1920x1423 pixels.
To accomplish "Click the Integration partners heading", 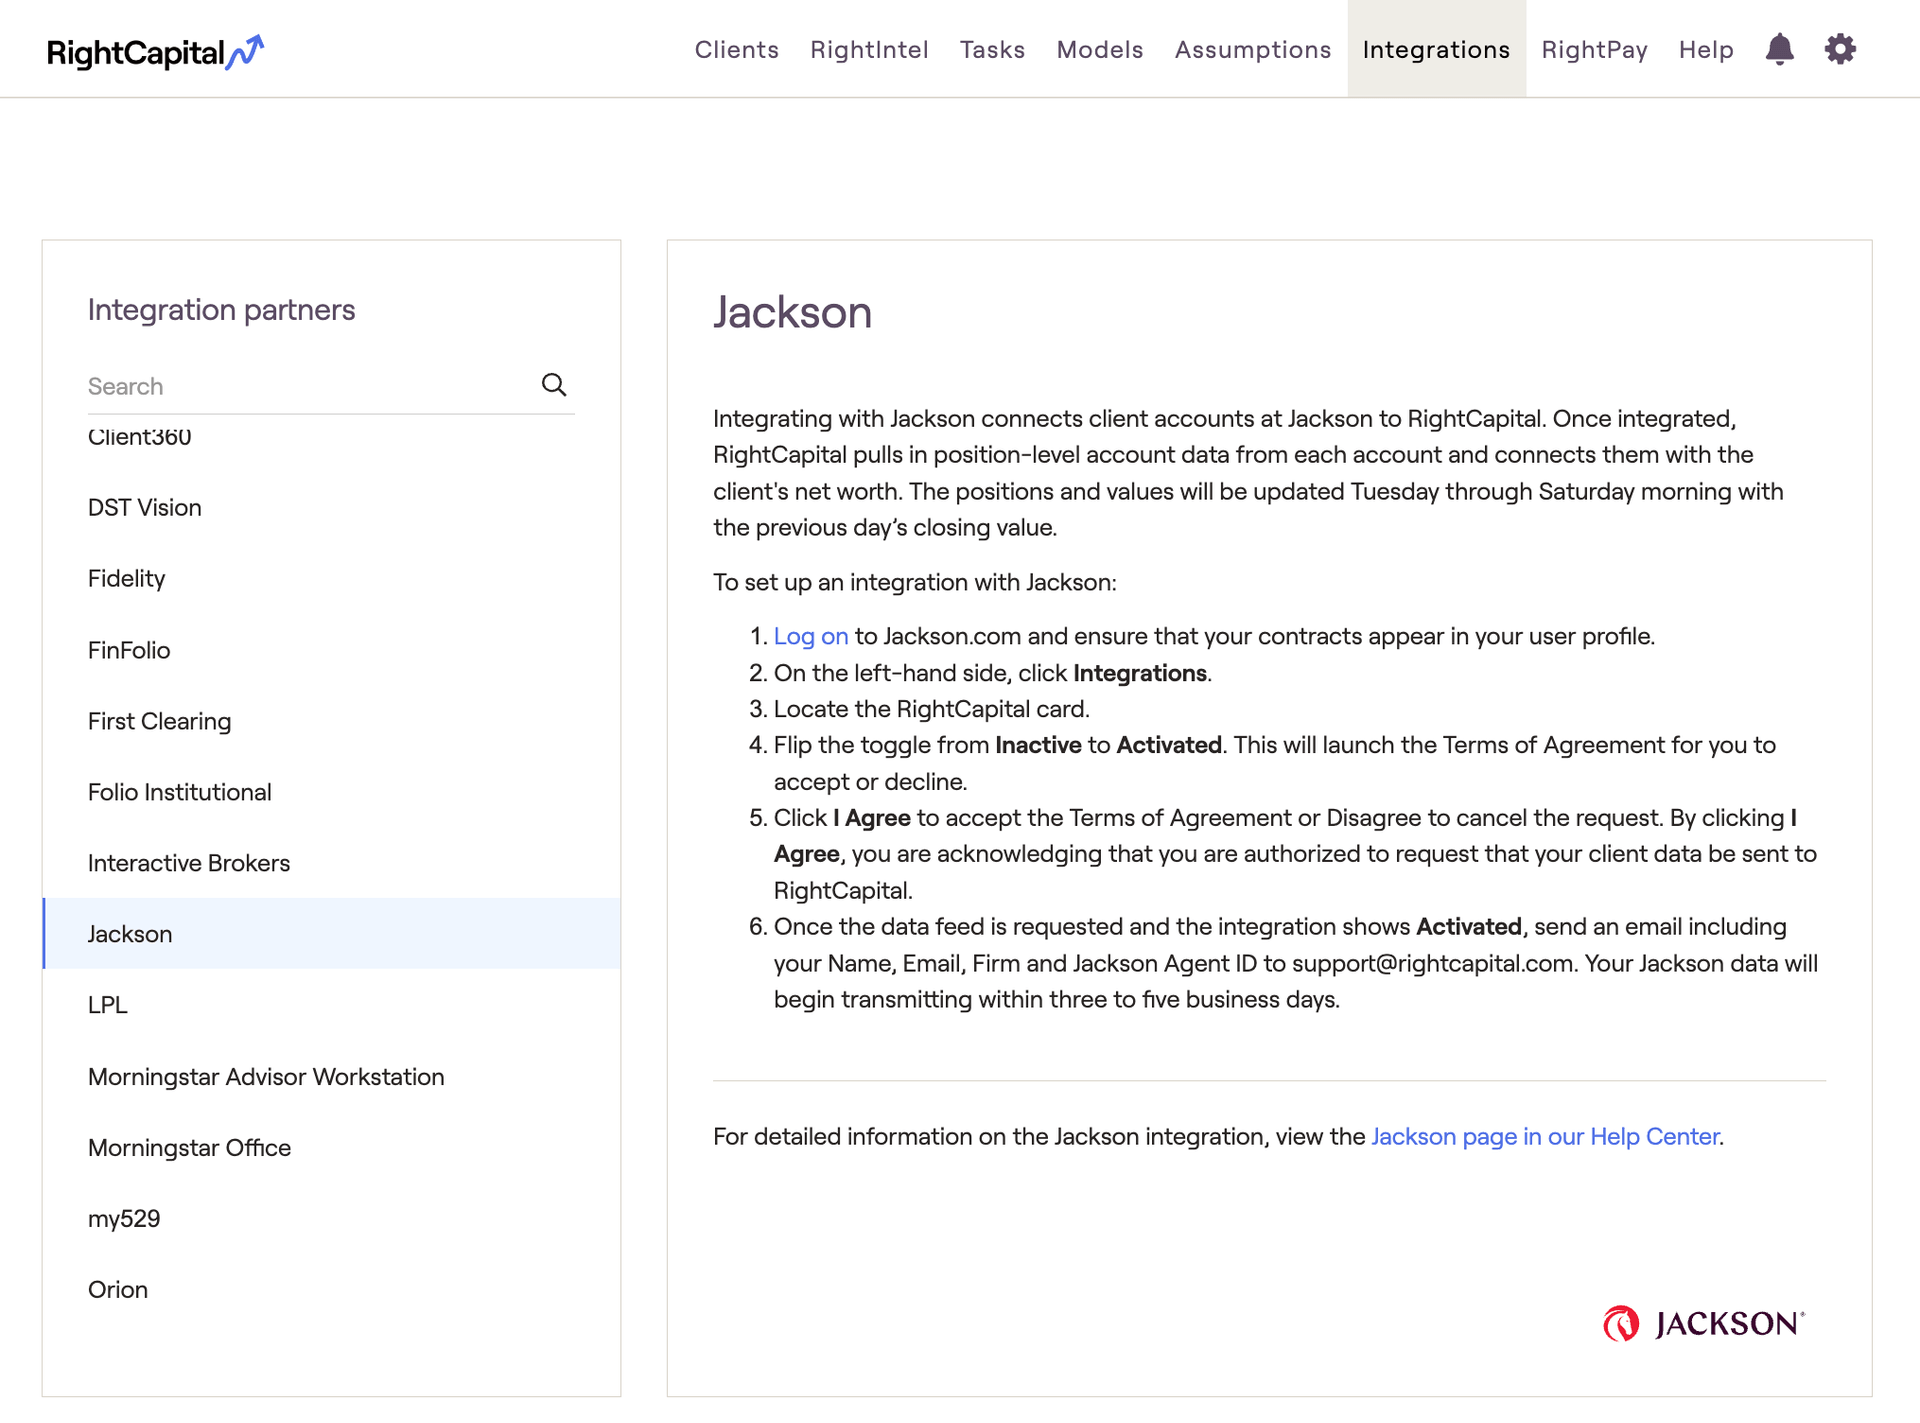I will click(221, 310).
